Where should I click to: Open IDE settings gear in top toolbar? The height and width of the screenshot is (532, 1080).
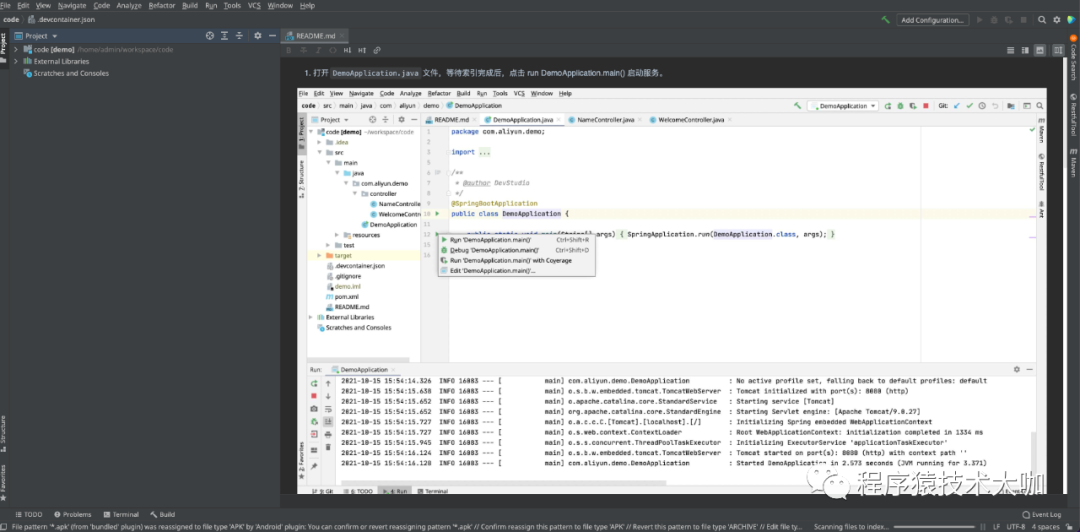(x=1057, y=20)
